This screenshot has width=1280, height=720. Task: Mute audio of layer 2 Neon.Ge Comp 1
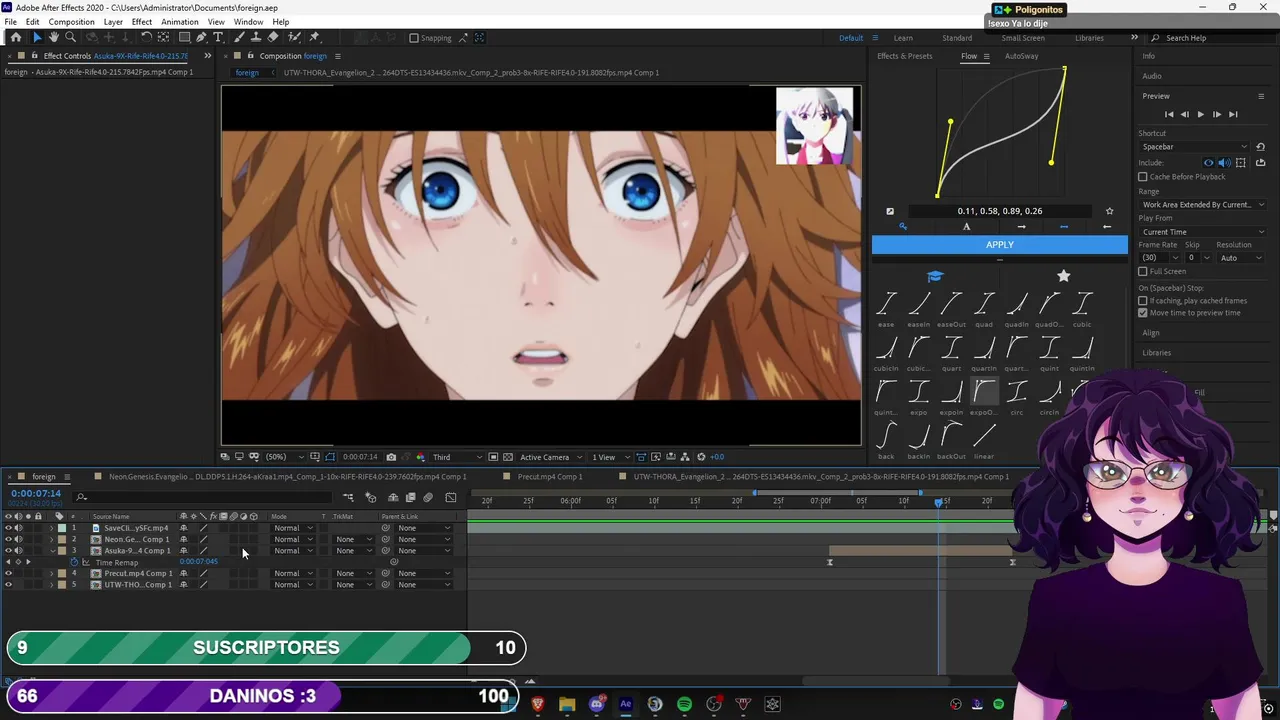[x=18, y=539]
